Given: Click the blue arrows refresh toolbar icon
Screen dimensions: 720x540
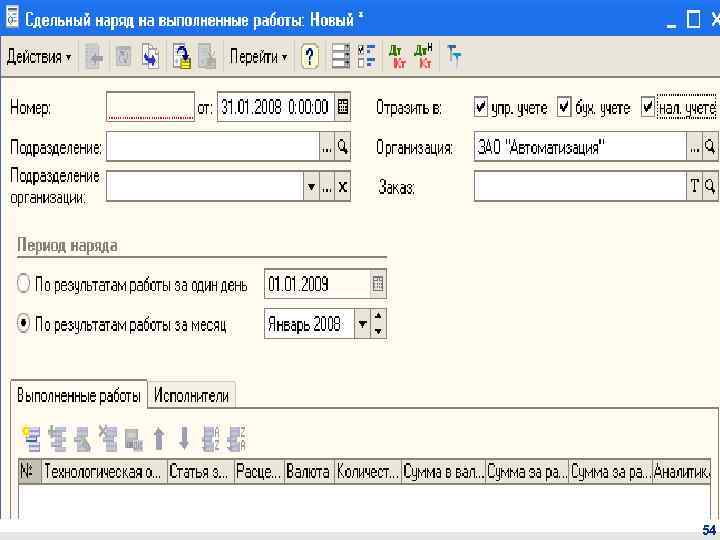Looking at the screenshot, I should [x=150, y=57].
